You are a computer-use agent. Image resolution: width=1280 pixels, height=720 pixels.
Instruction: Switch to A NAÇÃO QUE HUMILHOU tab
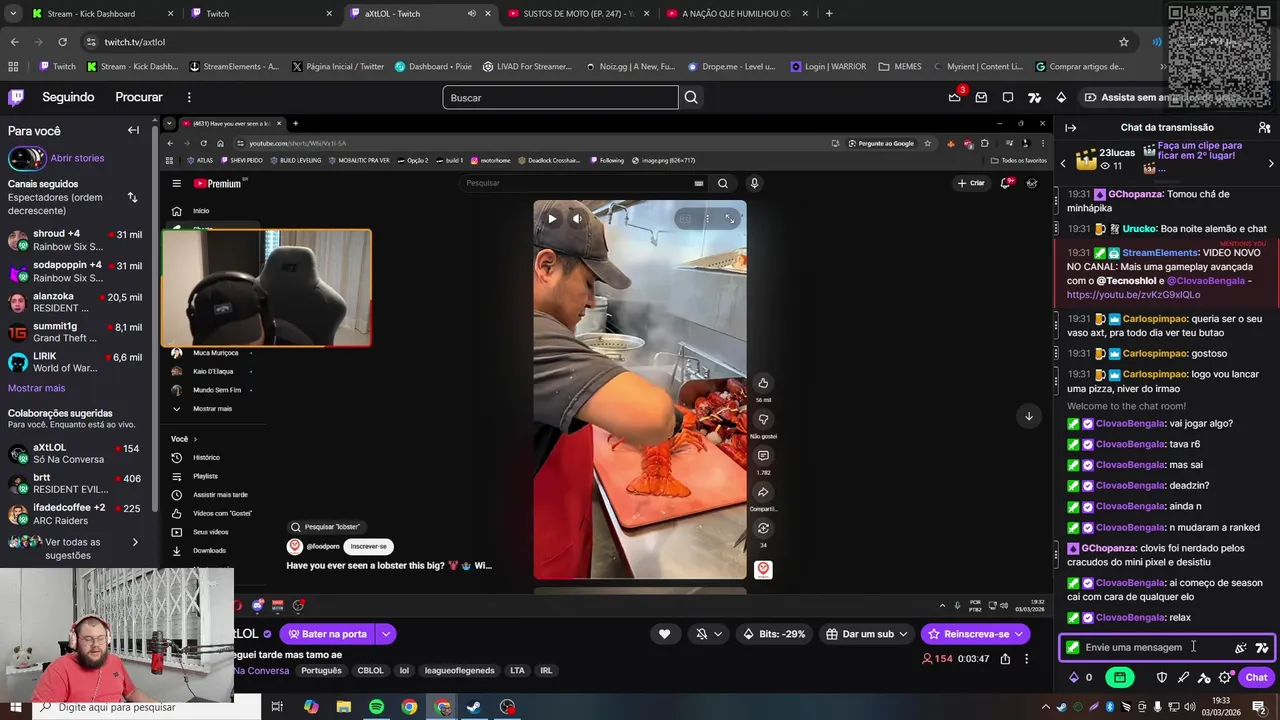[736, 14]
